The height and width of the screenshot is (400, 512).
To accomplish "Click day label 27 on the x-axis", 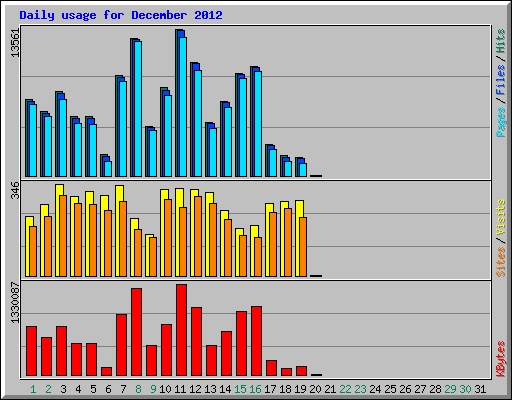I will tap(420, 389).
